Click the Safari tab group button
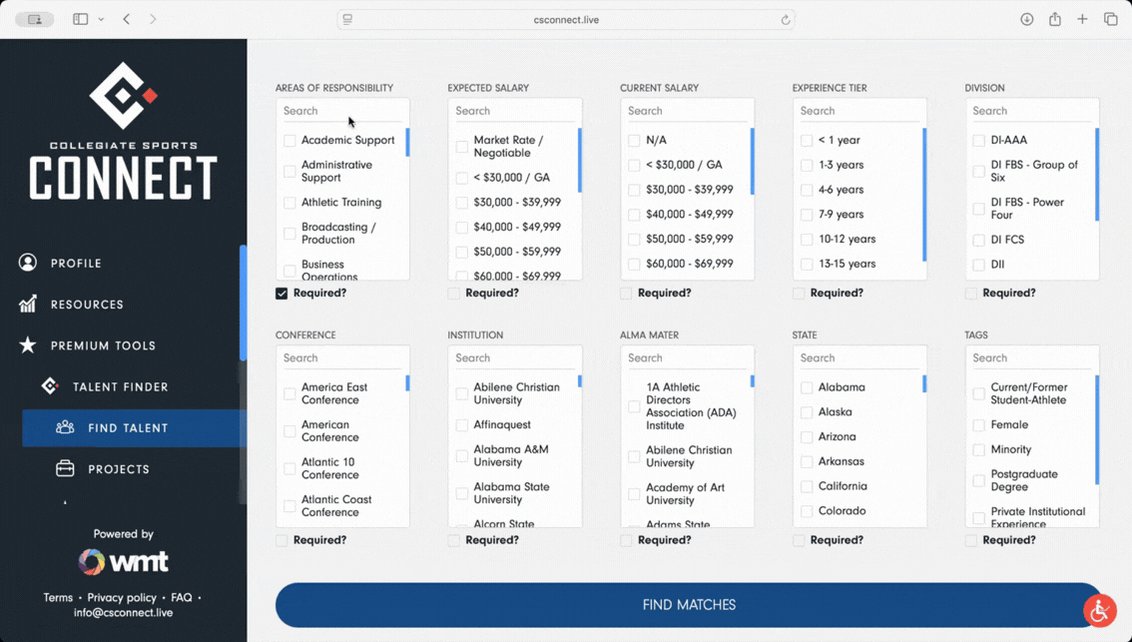The height and width of the screenshot is (642, 1132). [x=35, y=19]
